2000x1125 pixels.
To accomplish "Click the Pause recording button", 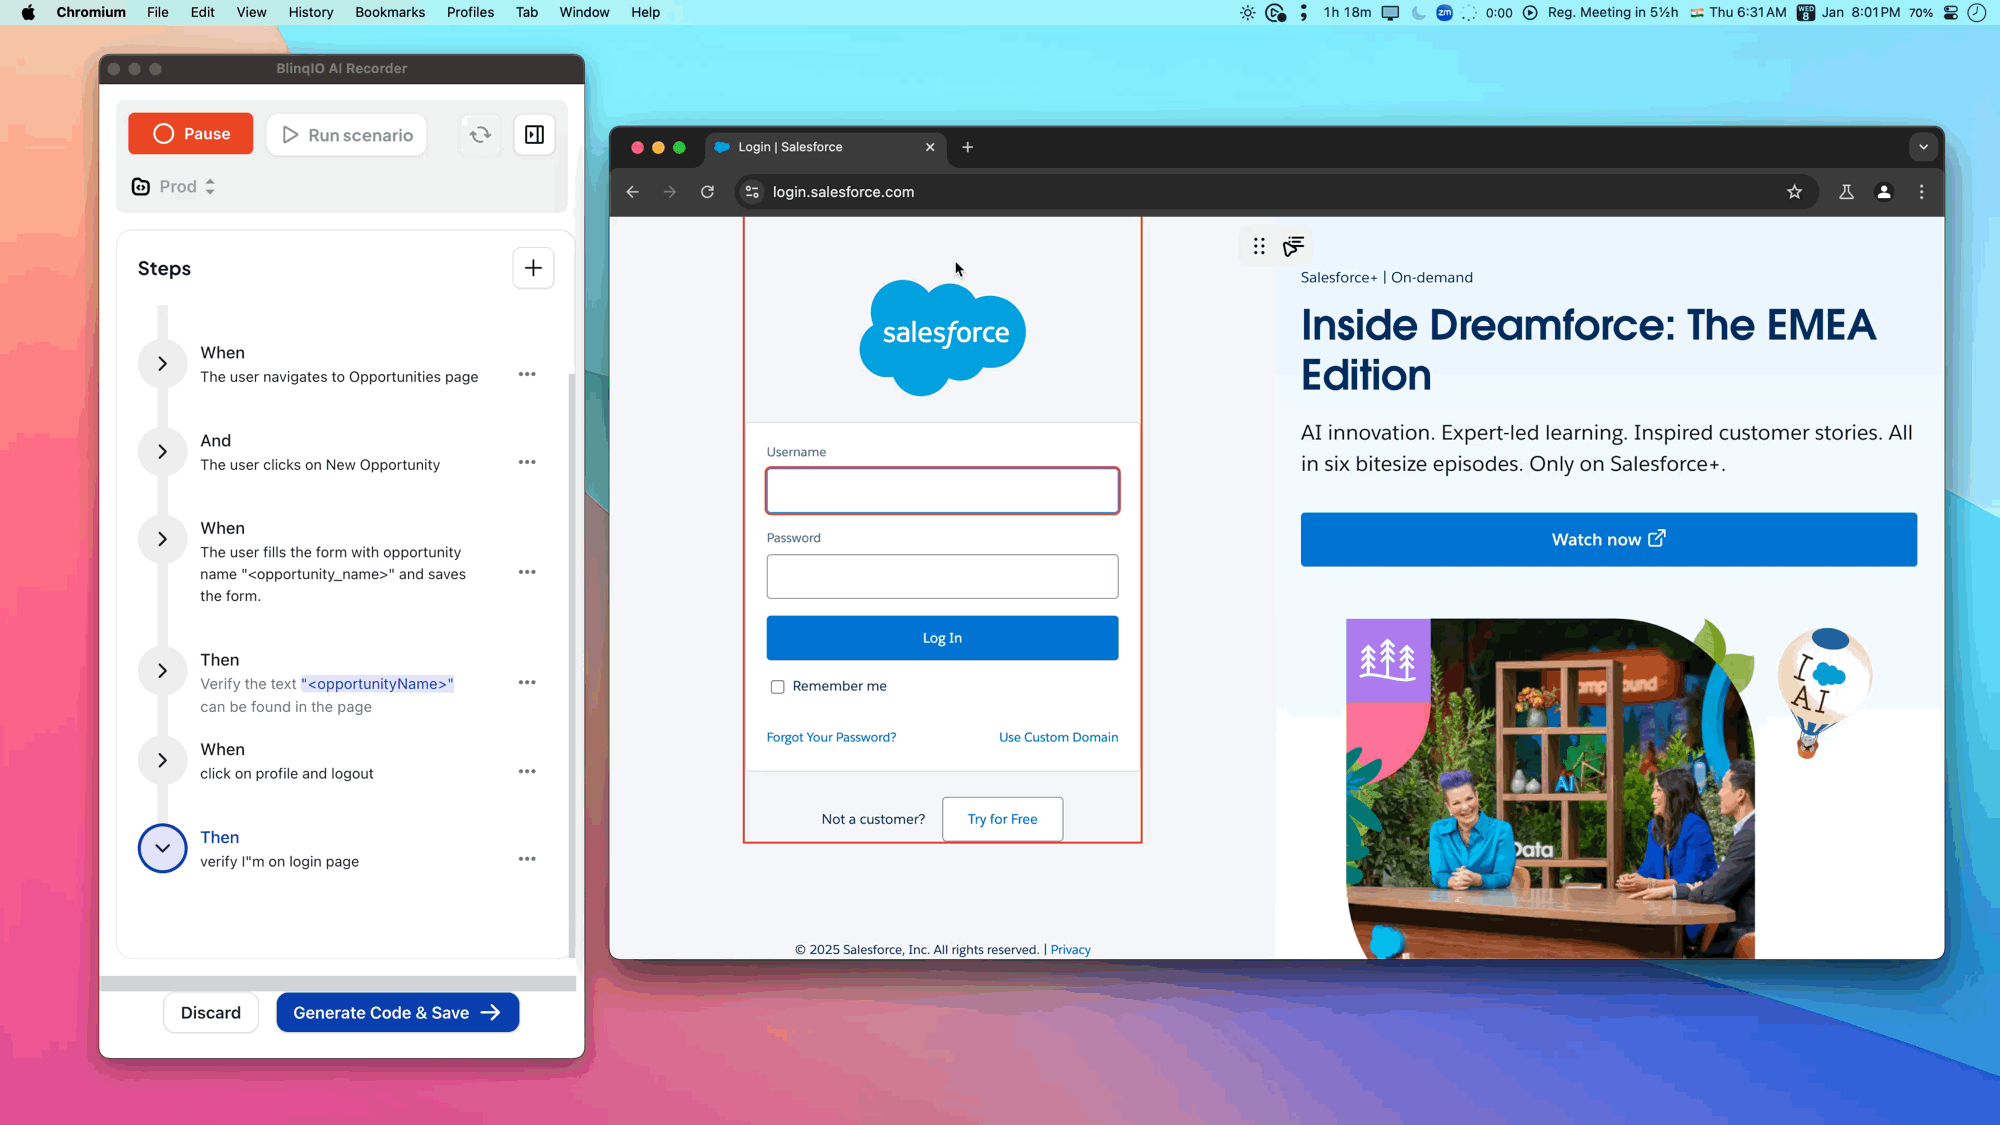I will 192,135.
